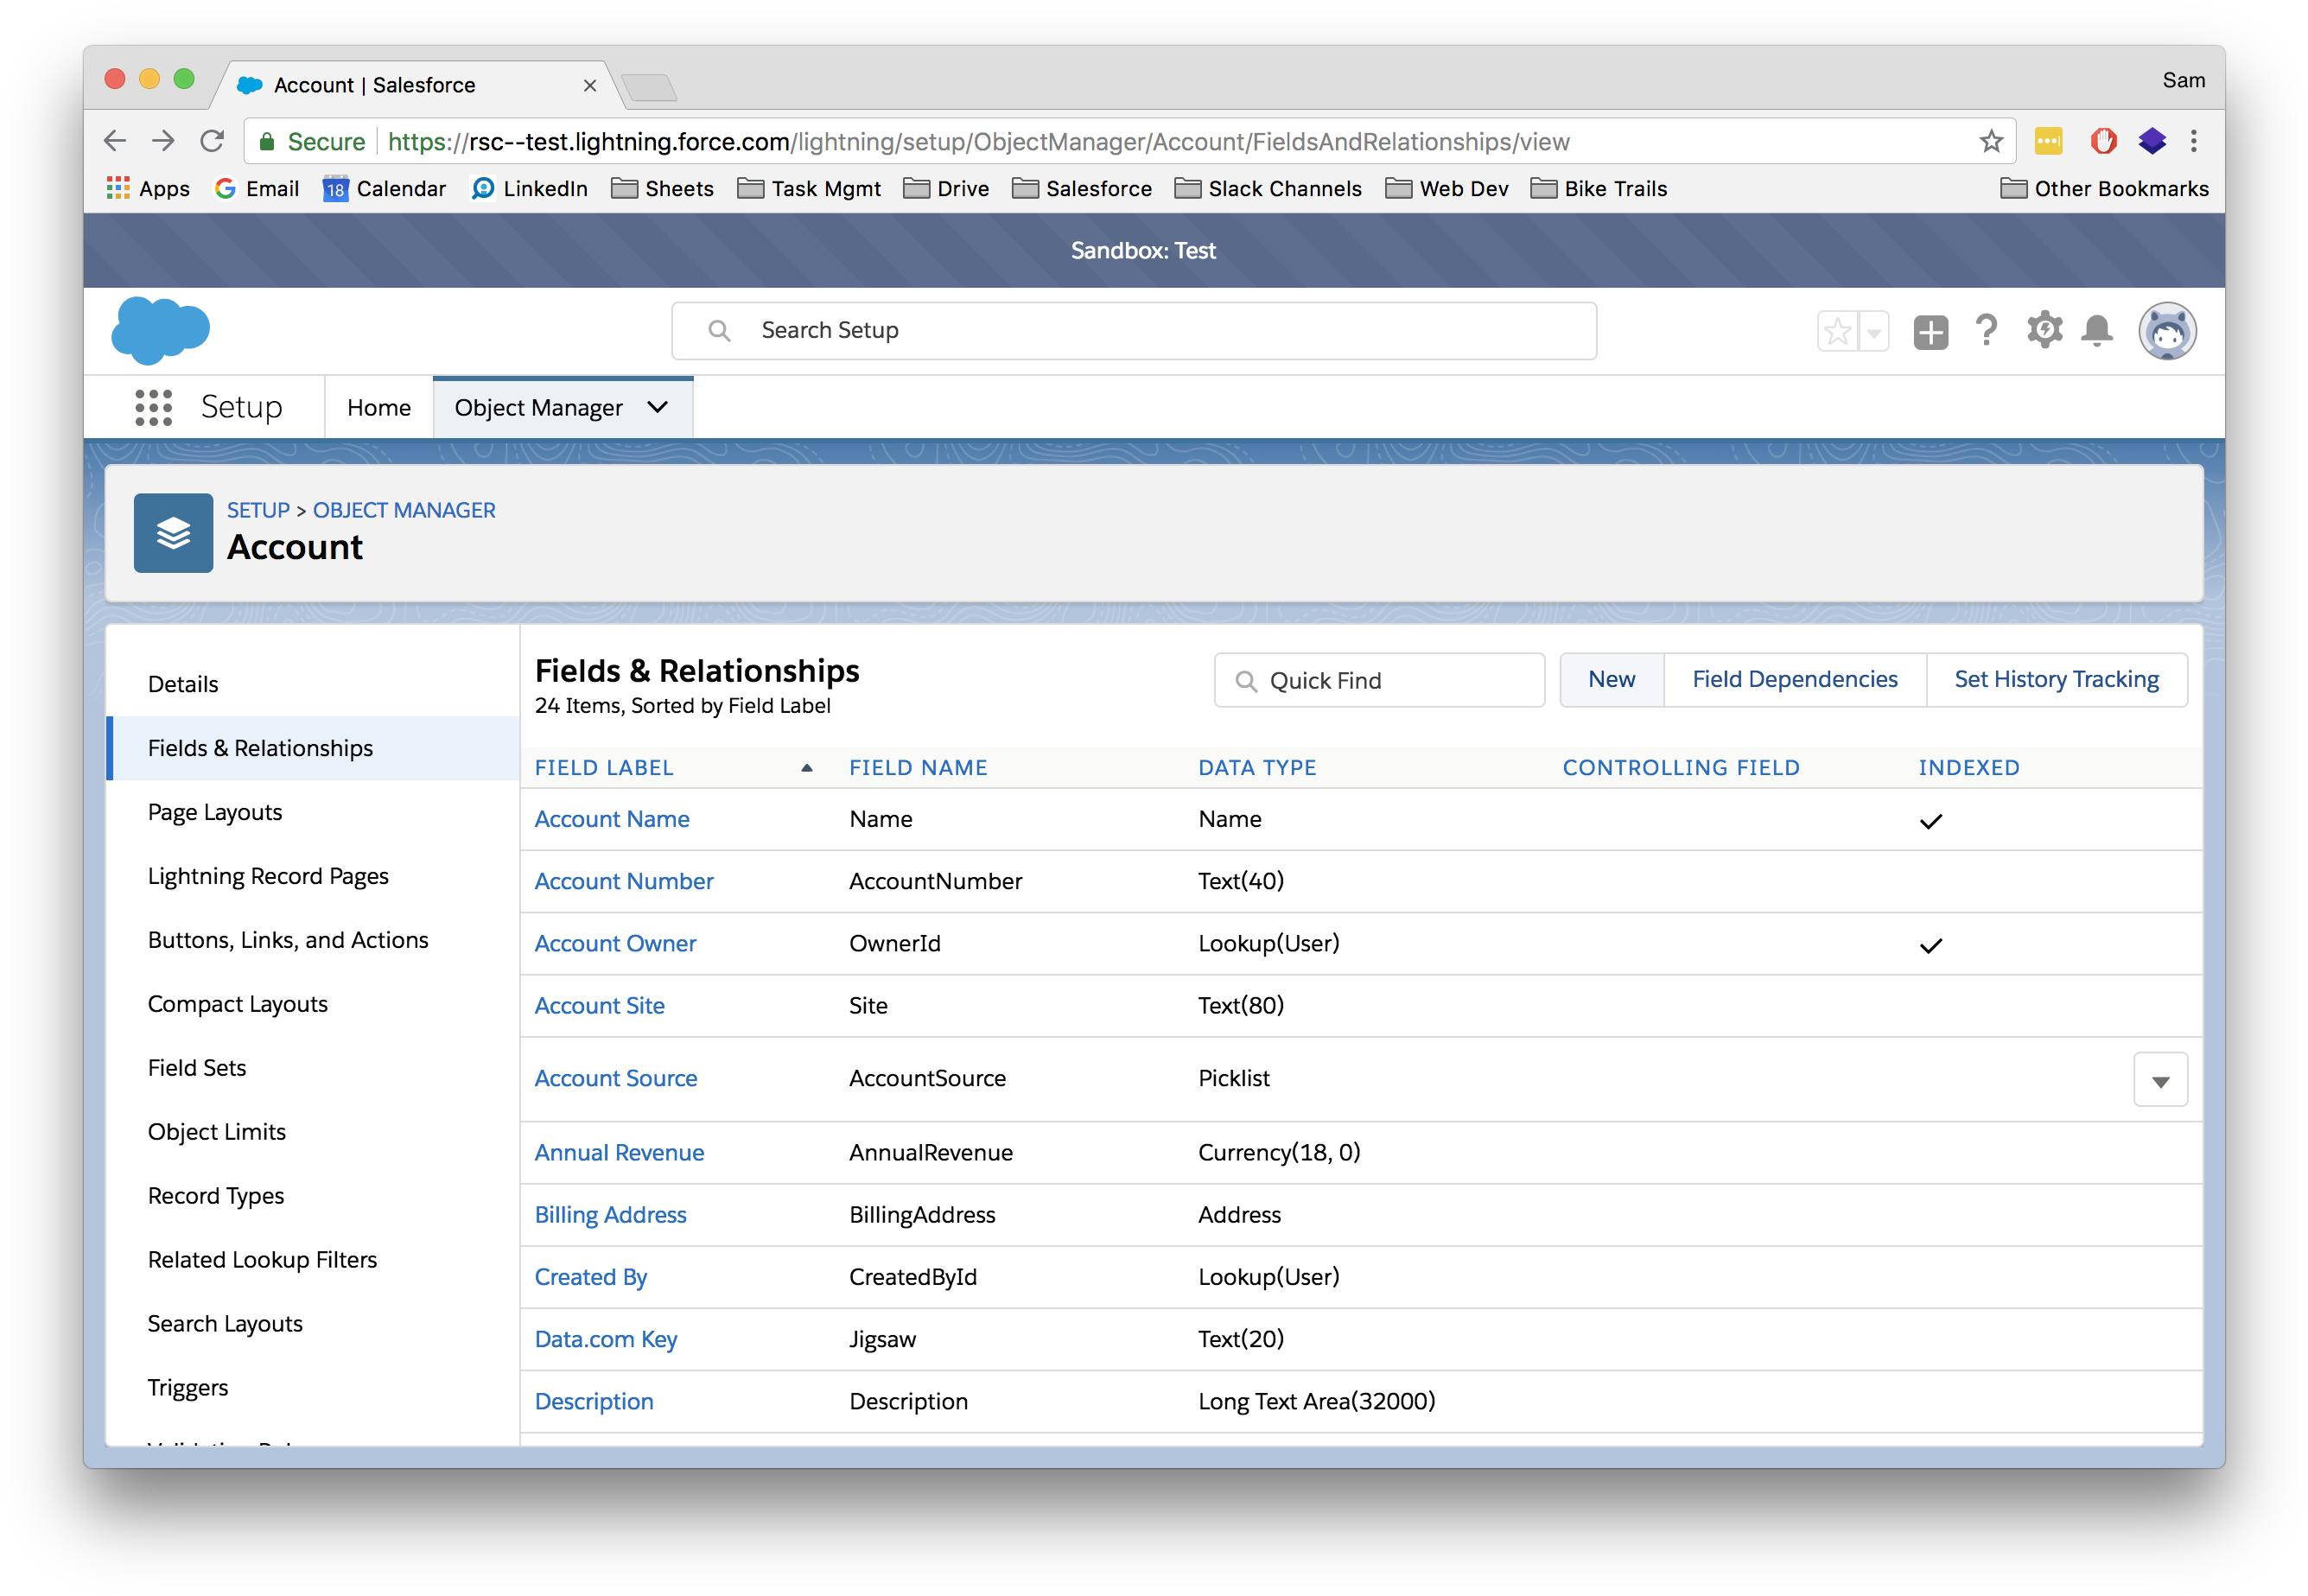Open Field Sets in sidebar
Viewport: 2308px width, 1596px height.
coord(197,1068)
